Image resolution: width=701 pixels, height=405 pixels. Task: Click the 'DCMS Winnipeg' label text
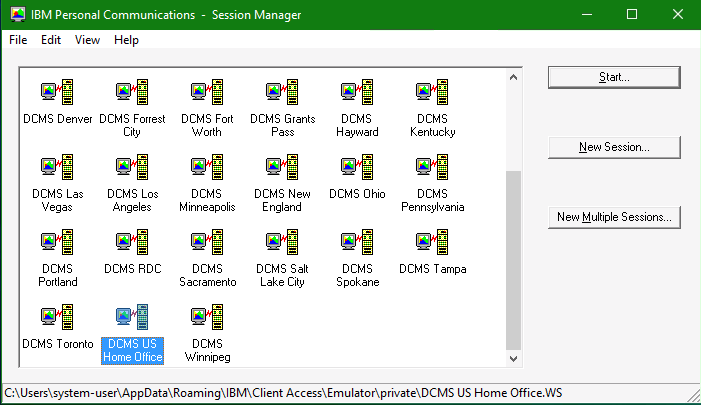point(207,350)
